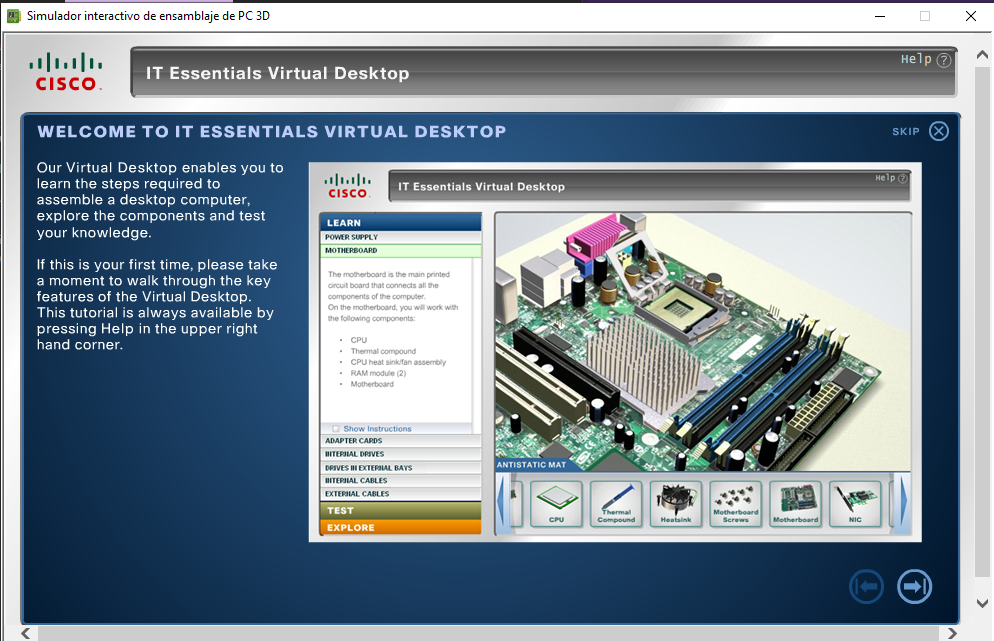The image size is (994, 641).
Task: Maximize the simulator window
Action: pos(925,16)
